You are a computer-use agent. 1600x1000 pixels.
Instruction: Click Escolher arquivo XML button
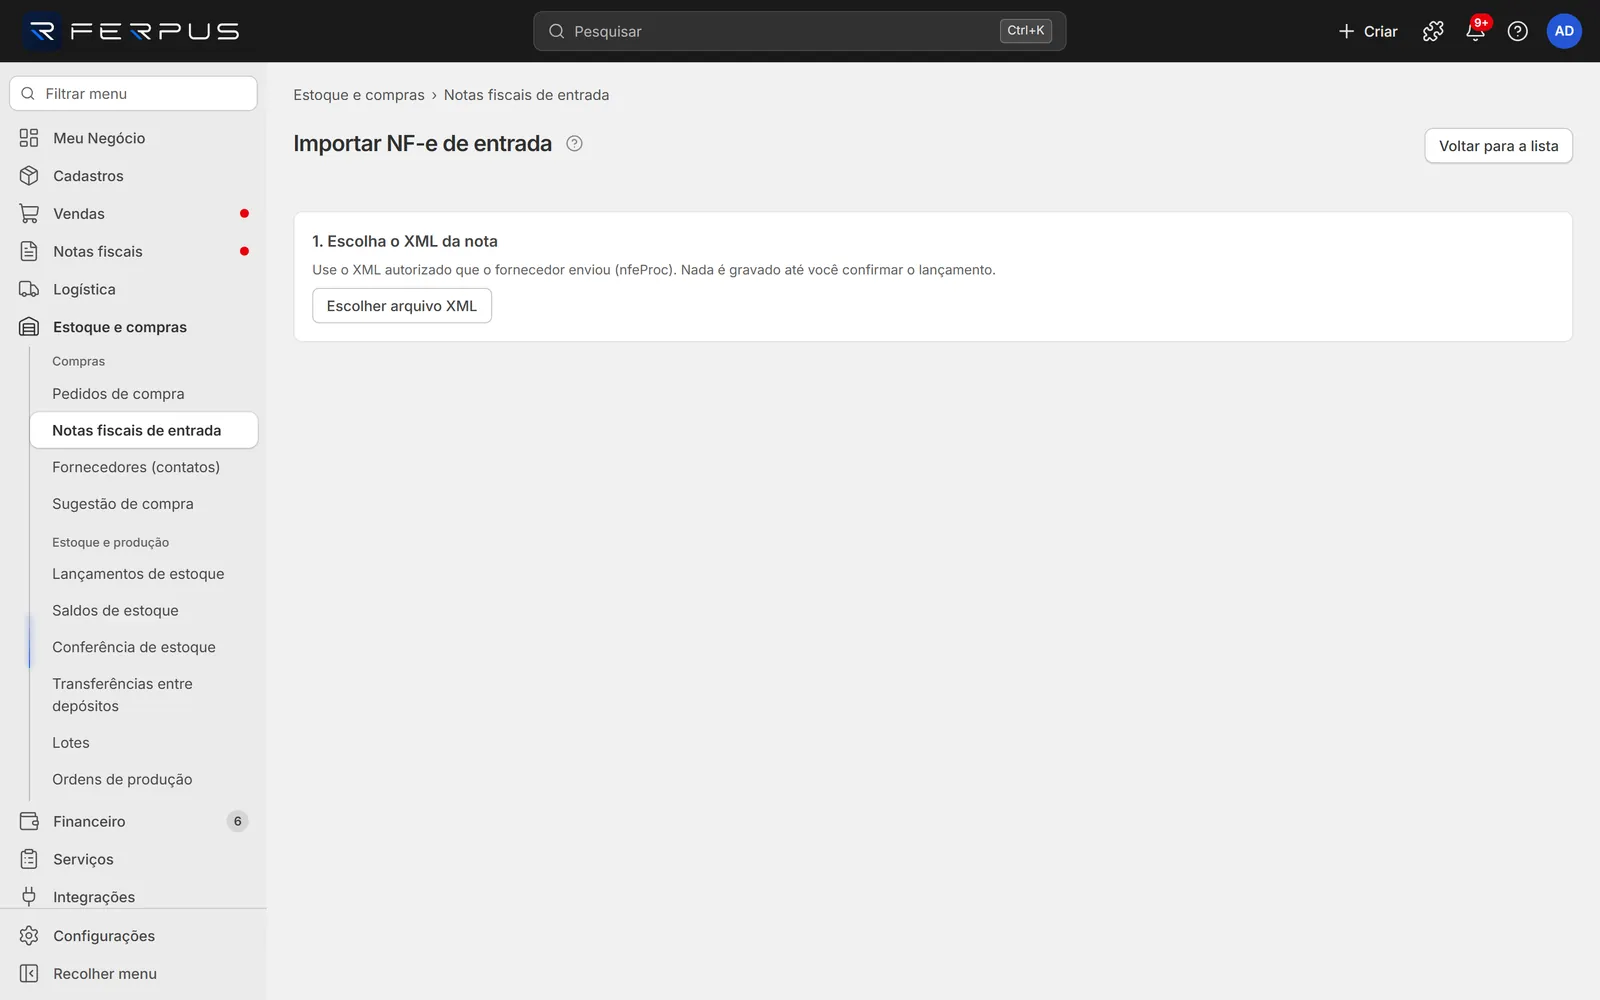(402, 306)
